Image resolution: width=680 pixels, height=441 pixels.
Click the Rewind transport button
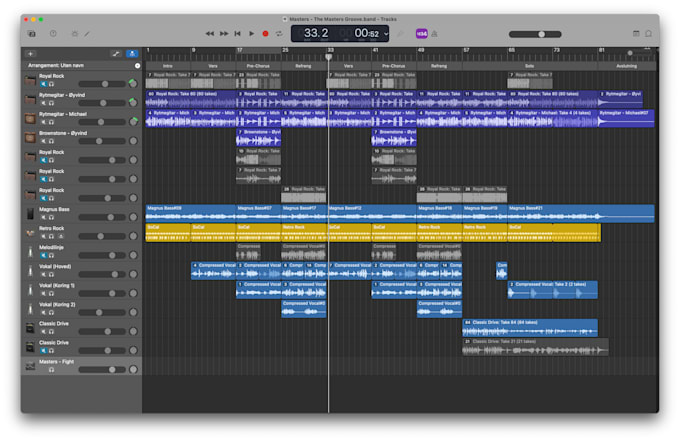coord(210,34)
